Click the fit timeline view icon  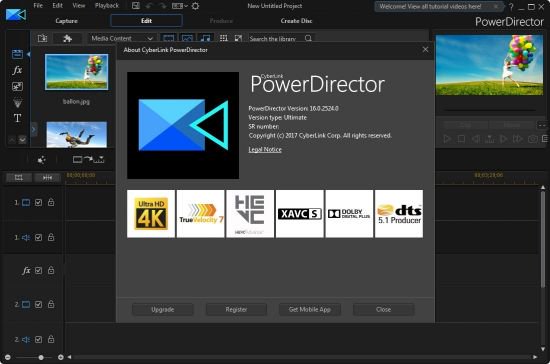(19, 178)
